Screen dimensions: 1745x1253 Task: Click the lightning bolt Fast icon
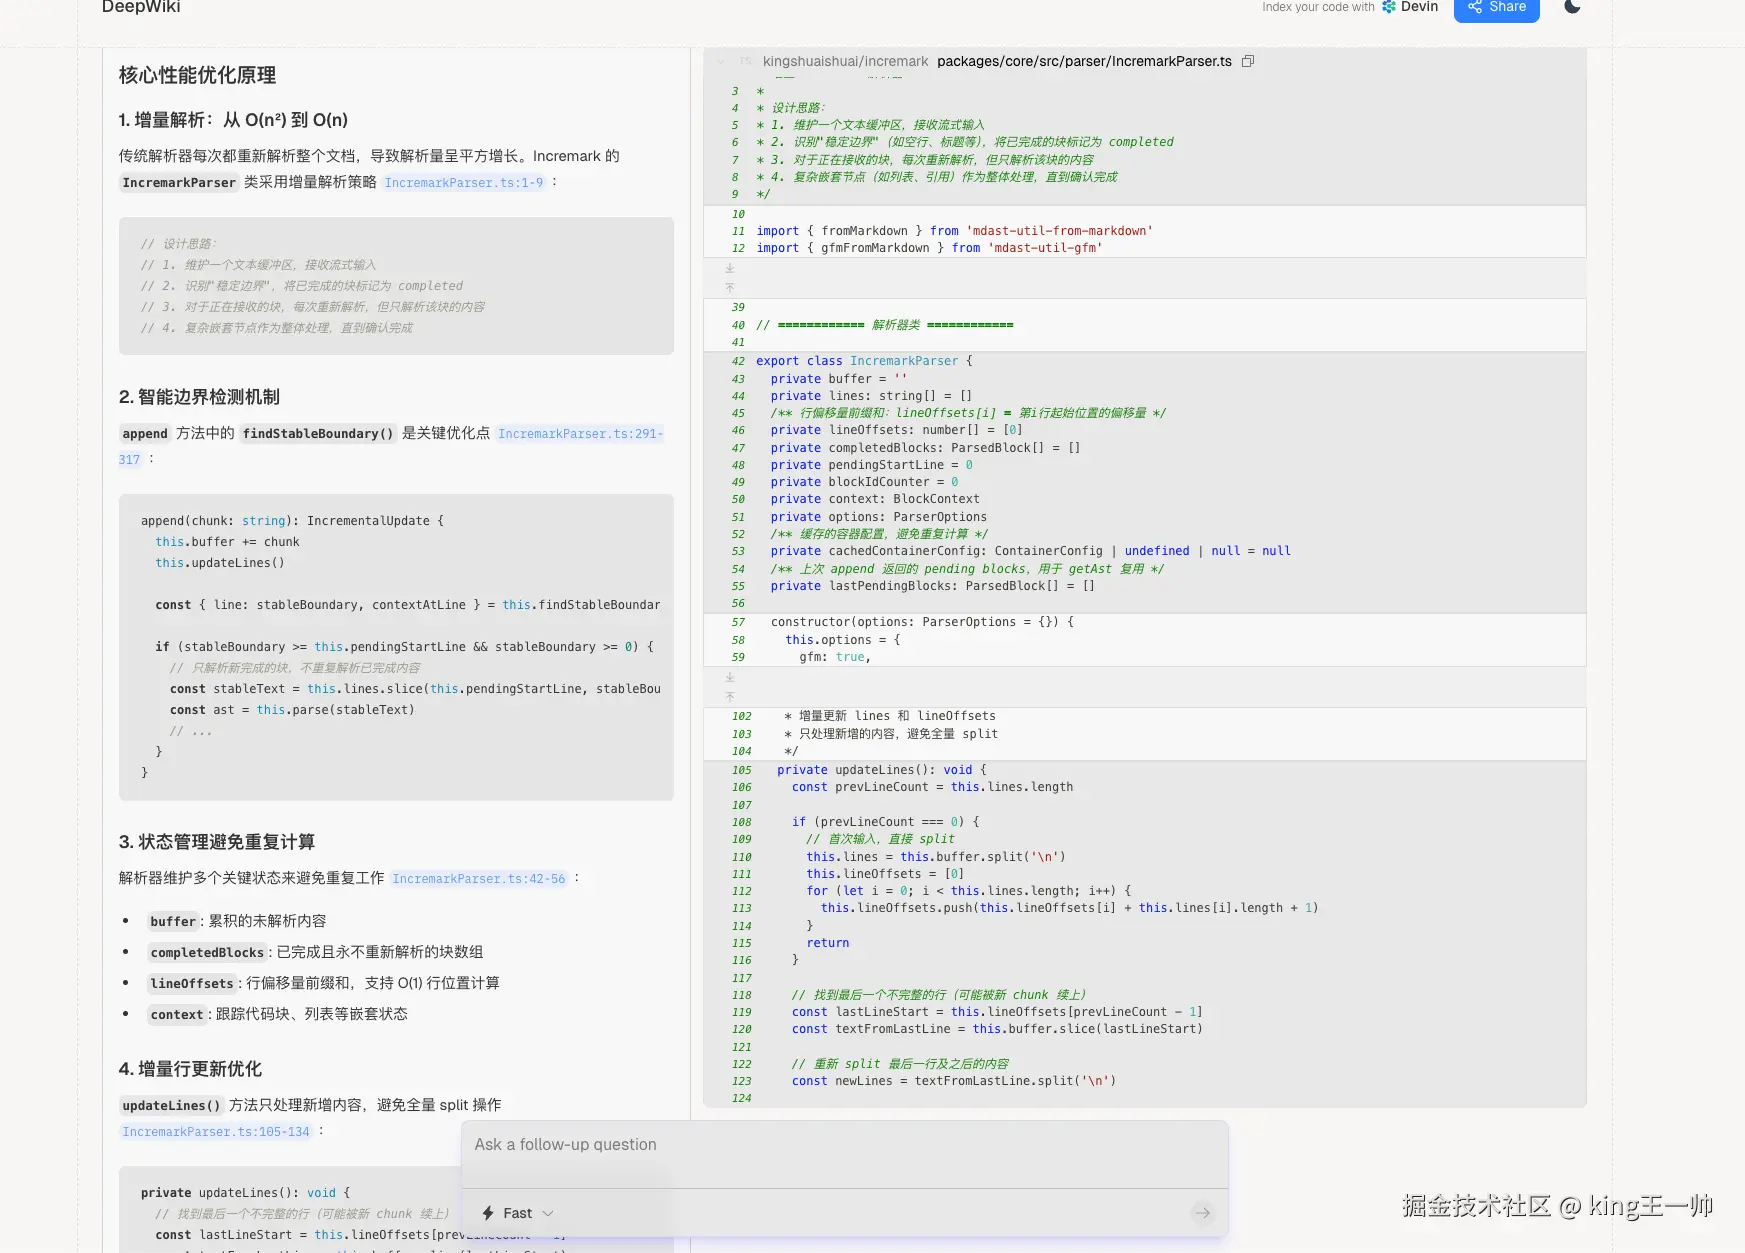point(488,1213)
